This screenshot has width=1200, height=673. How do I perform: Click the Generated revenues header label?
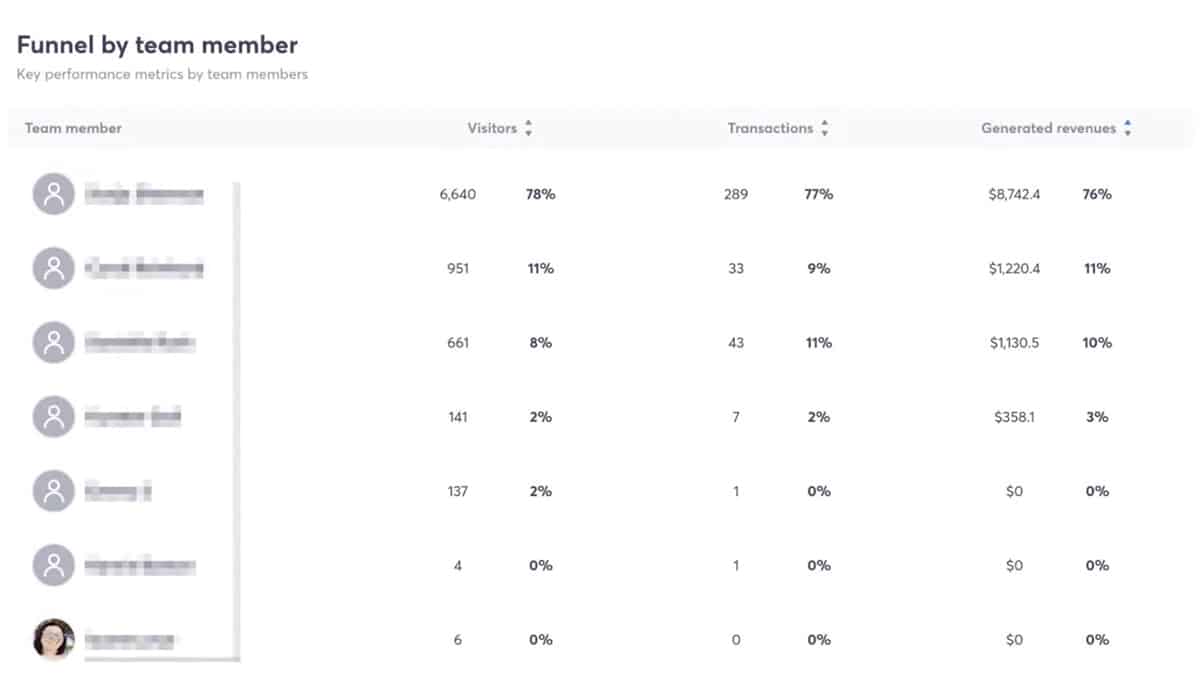1048,128
